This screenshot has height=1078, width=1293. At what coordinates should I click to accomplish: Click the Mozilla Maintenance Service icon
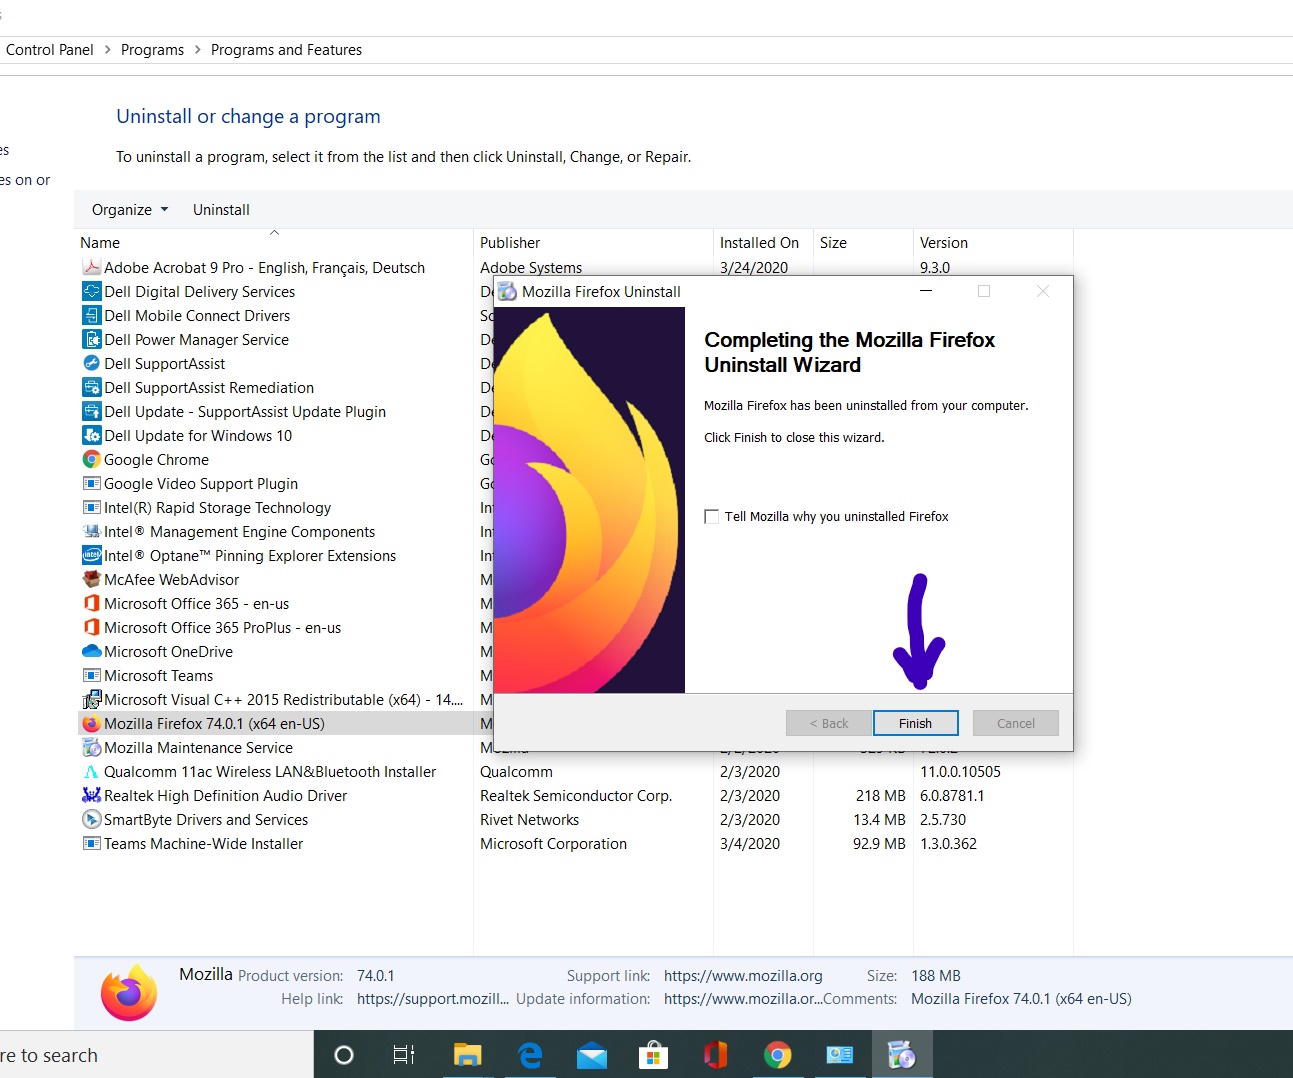(x=91, y=747)
